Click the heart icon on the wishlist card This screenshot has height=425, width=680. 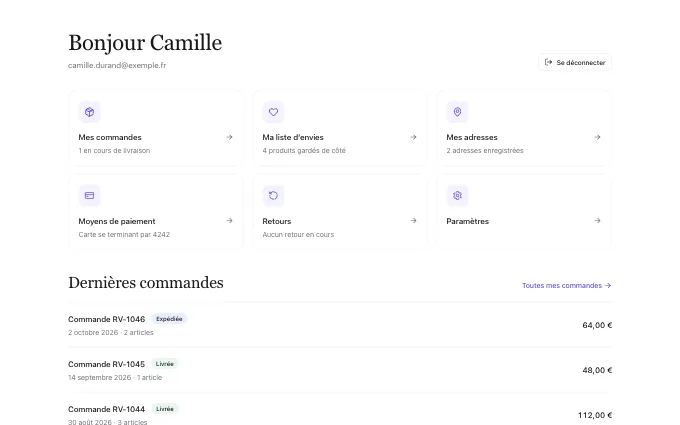(x=273, y=112)
